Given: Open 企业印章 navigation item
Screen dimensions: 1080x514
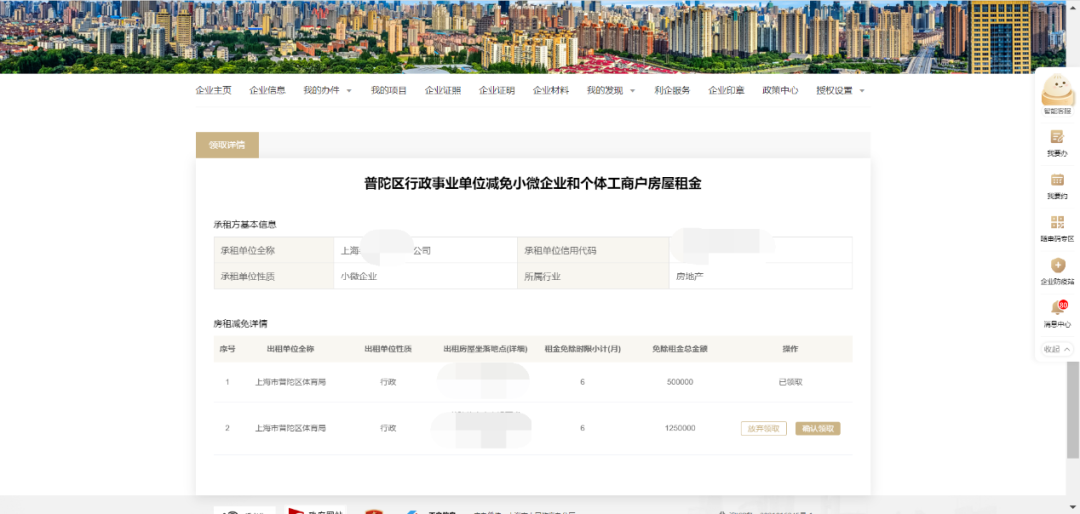Looking at the screenshot, I should tap(726, 90).
